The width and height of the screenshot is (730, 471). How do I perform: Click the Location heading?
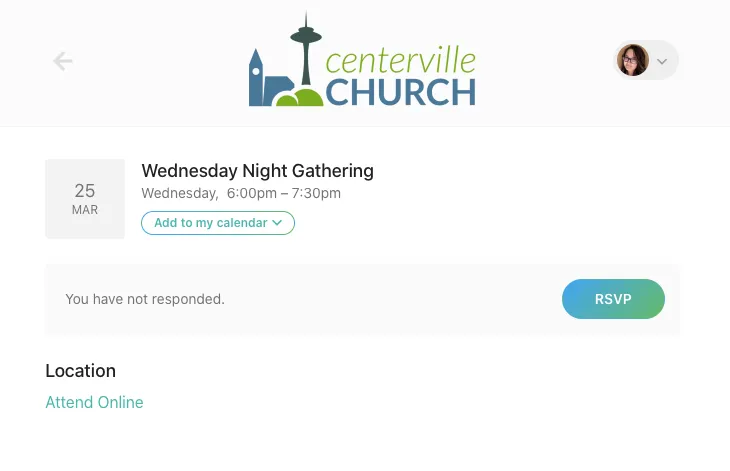(x=80, y=371)
